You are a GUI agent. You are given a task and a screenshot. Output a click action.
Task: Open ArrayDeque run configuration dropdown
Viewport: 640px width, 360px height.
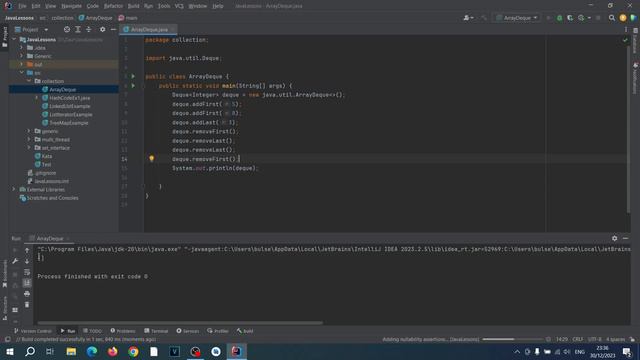(x=517, y=18)
